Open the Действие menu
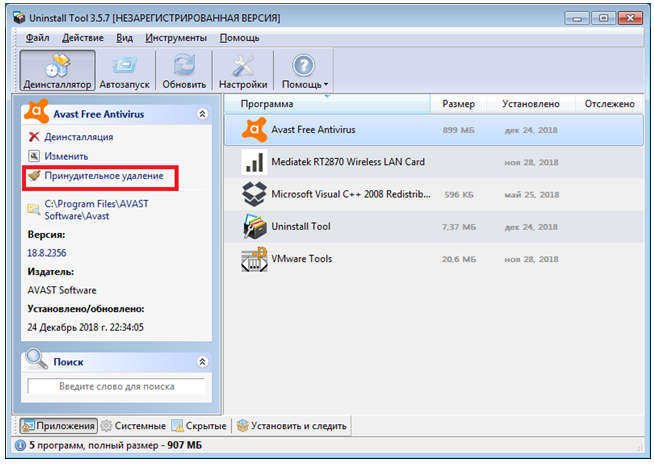 point(83,38)
